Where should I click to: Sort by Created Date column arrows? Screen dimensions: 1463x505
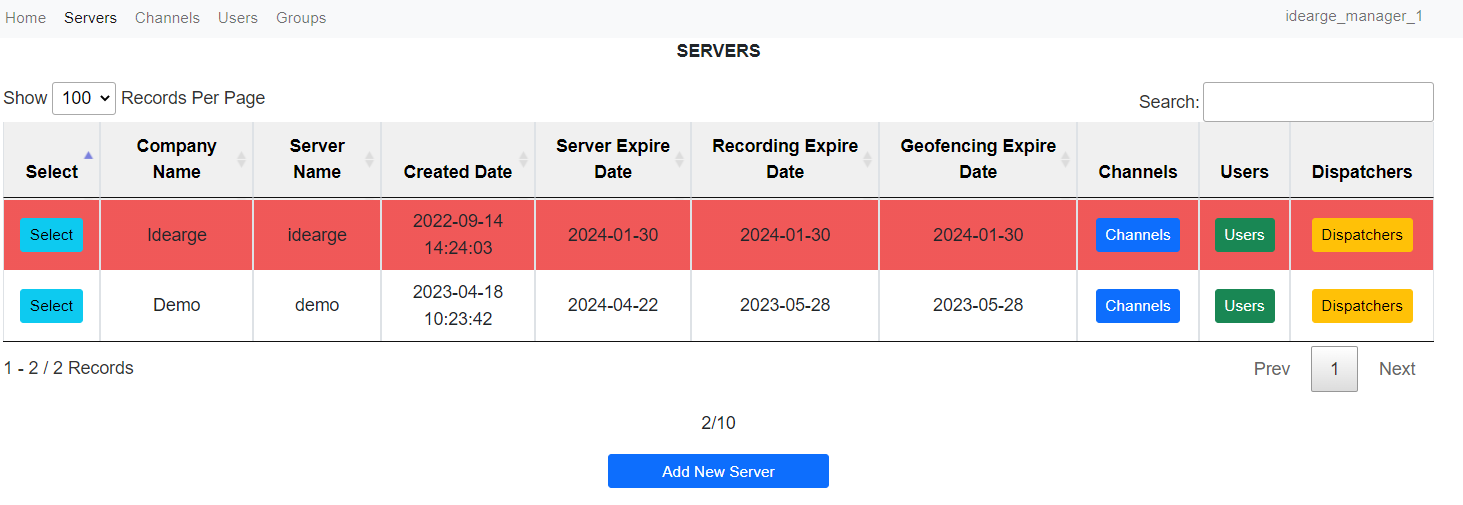tap(523, 159)
